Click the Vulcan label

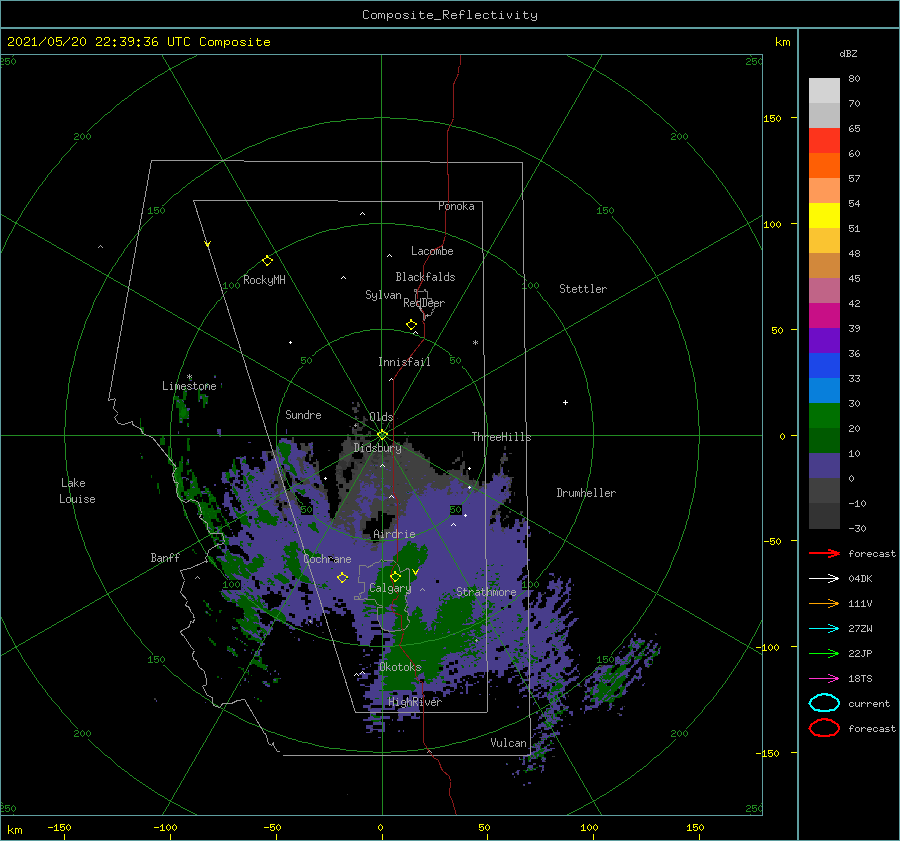(509, 743)
